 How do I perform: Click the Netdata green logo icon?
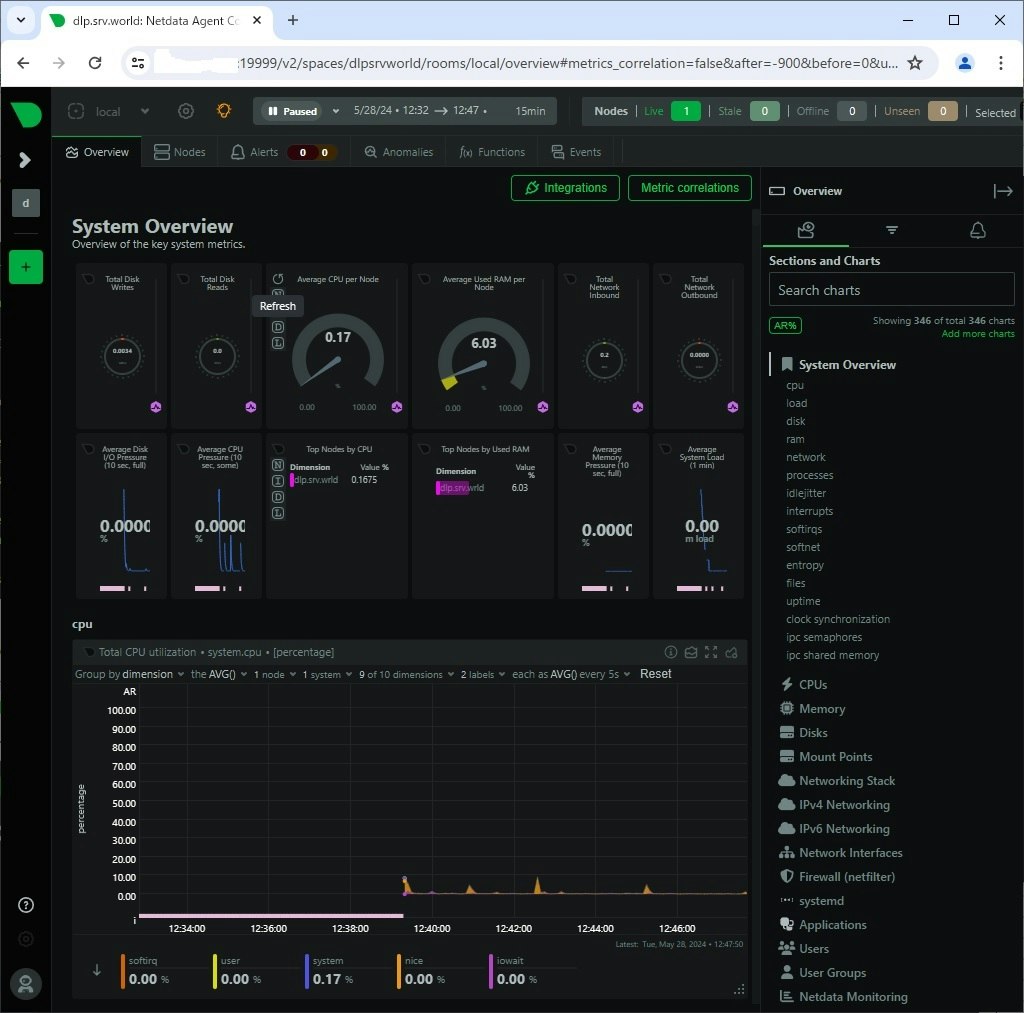(x=26, y=114)
